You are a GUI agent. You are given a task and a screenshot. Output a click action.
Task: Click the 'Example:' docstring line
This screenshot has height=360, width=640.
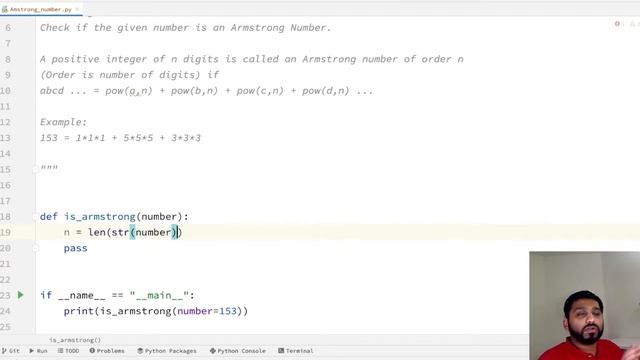click(63, 122)
